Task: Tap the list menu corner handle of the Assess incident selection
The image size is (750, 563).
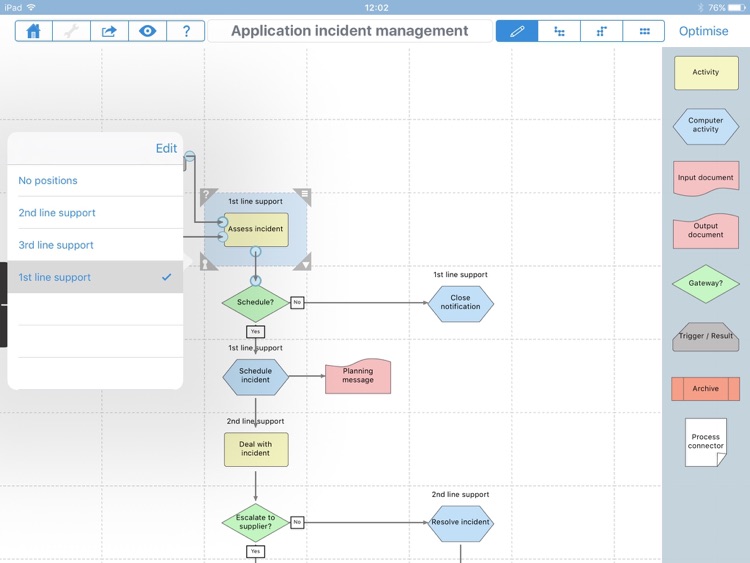Action: [304, 194]
